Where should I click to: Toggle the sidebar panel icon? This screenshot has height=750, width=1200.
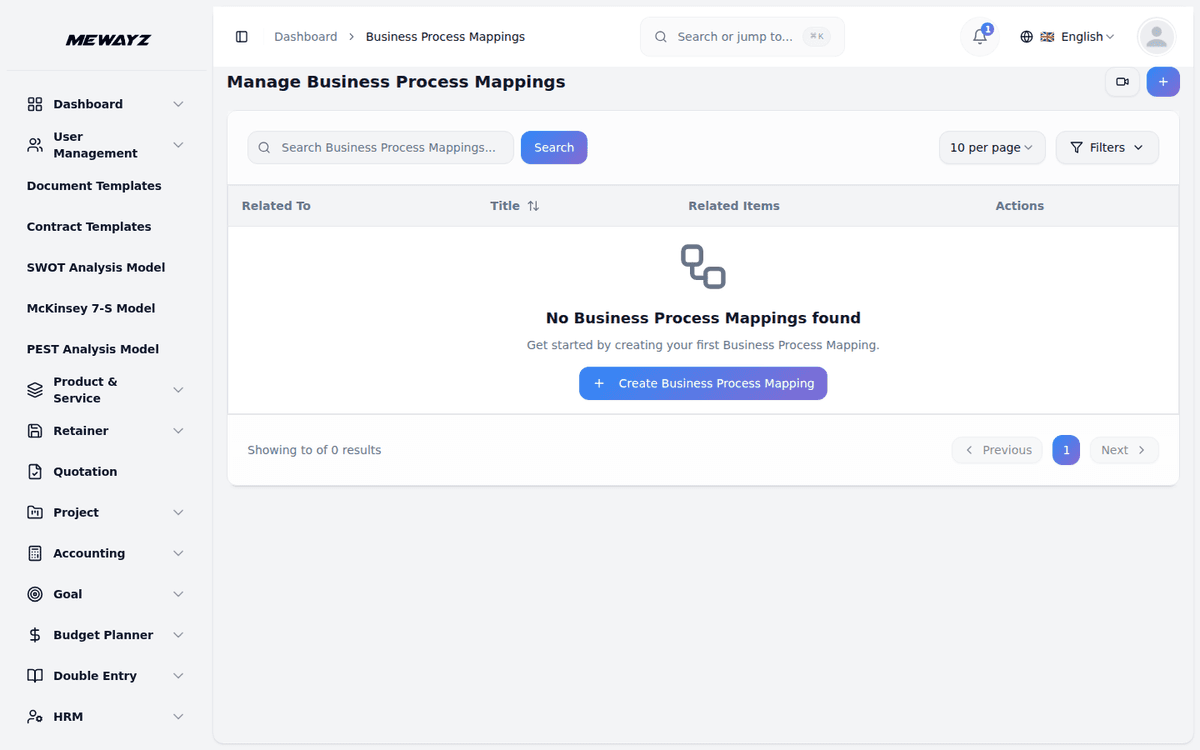tap(241, 37)
